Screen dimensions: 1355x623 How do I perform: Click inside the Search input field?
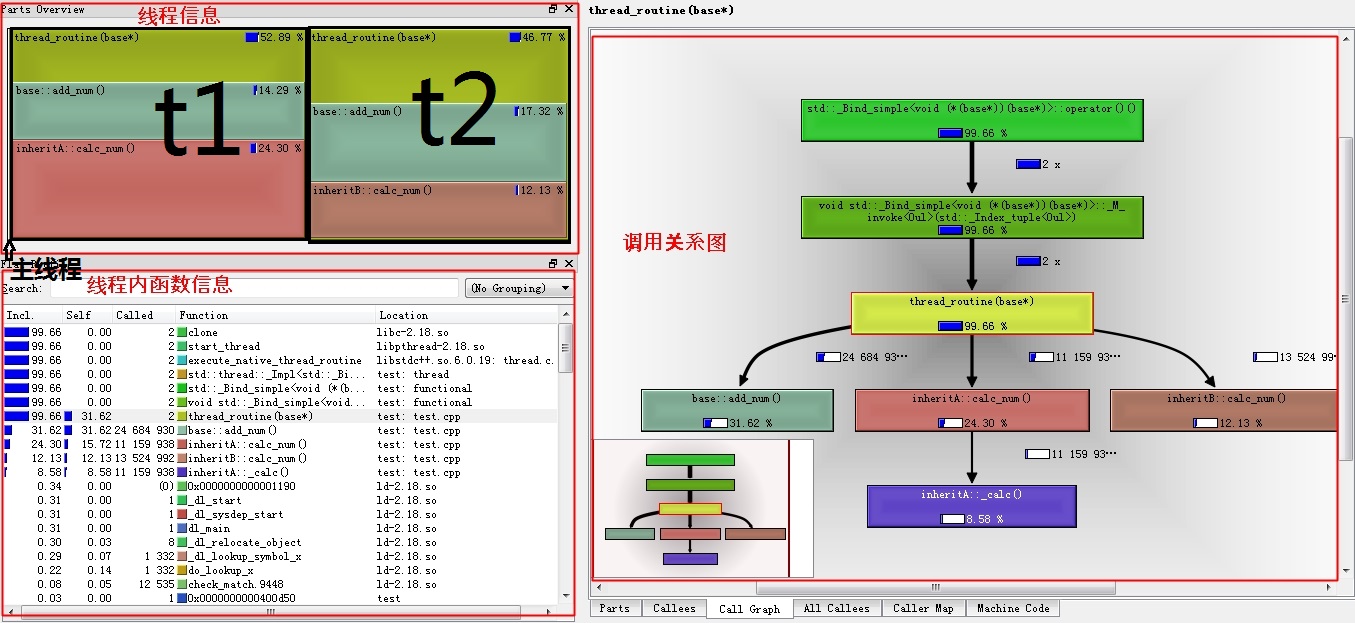coord(253,288)
